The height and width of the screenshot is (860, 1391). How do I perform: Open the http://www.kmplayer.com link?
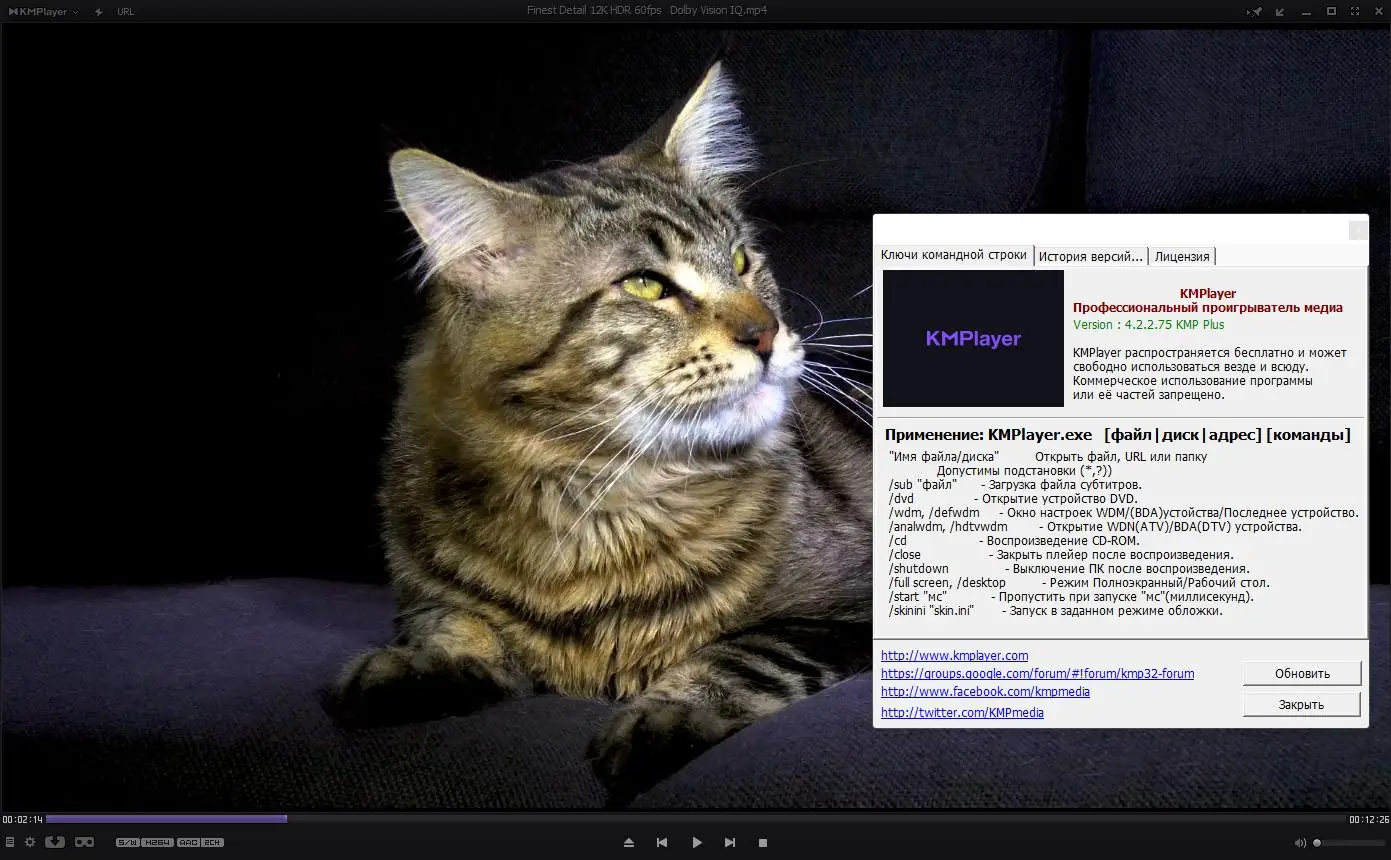(954, 656)
